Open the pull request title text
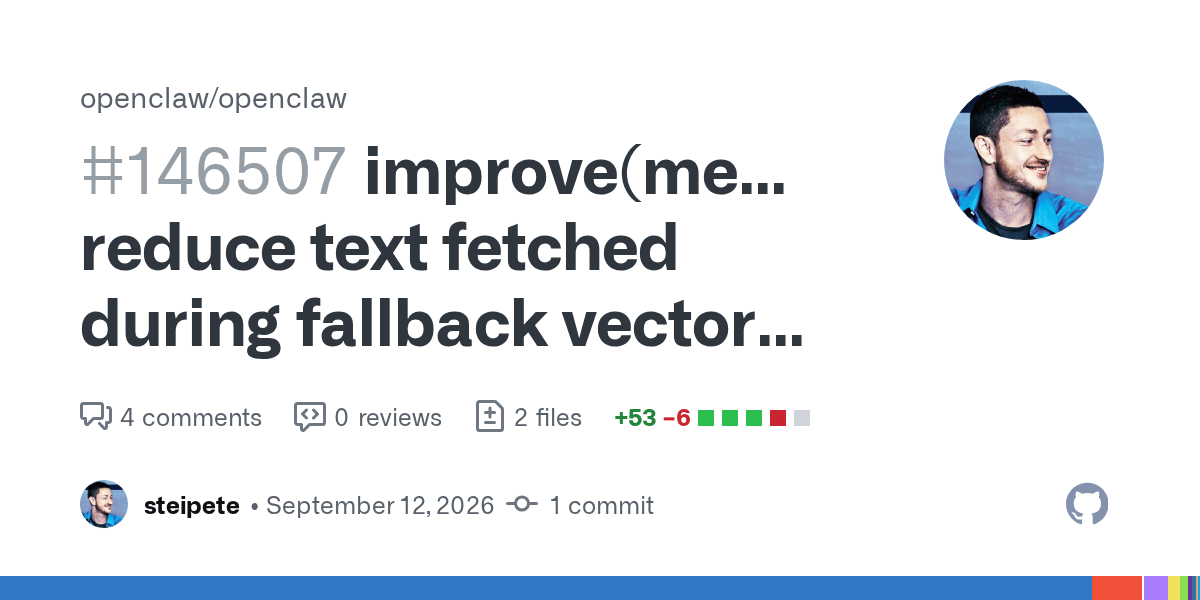1200x600 pixels. [443, 248]
